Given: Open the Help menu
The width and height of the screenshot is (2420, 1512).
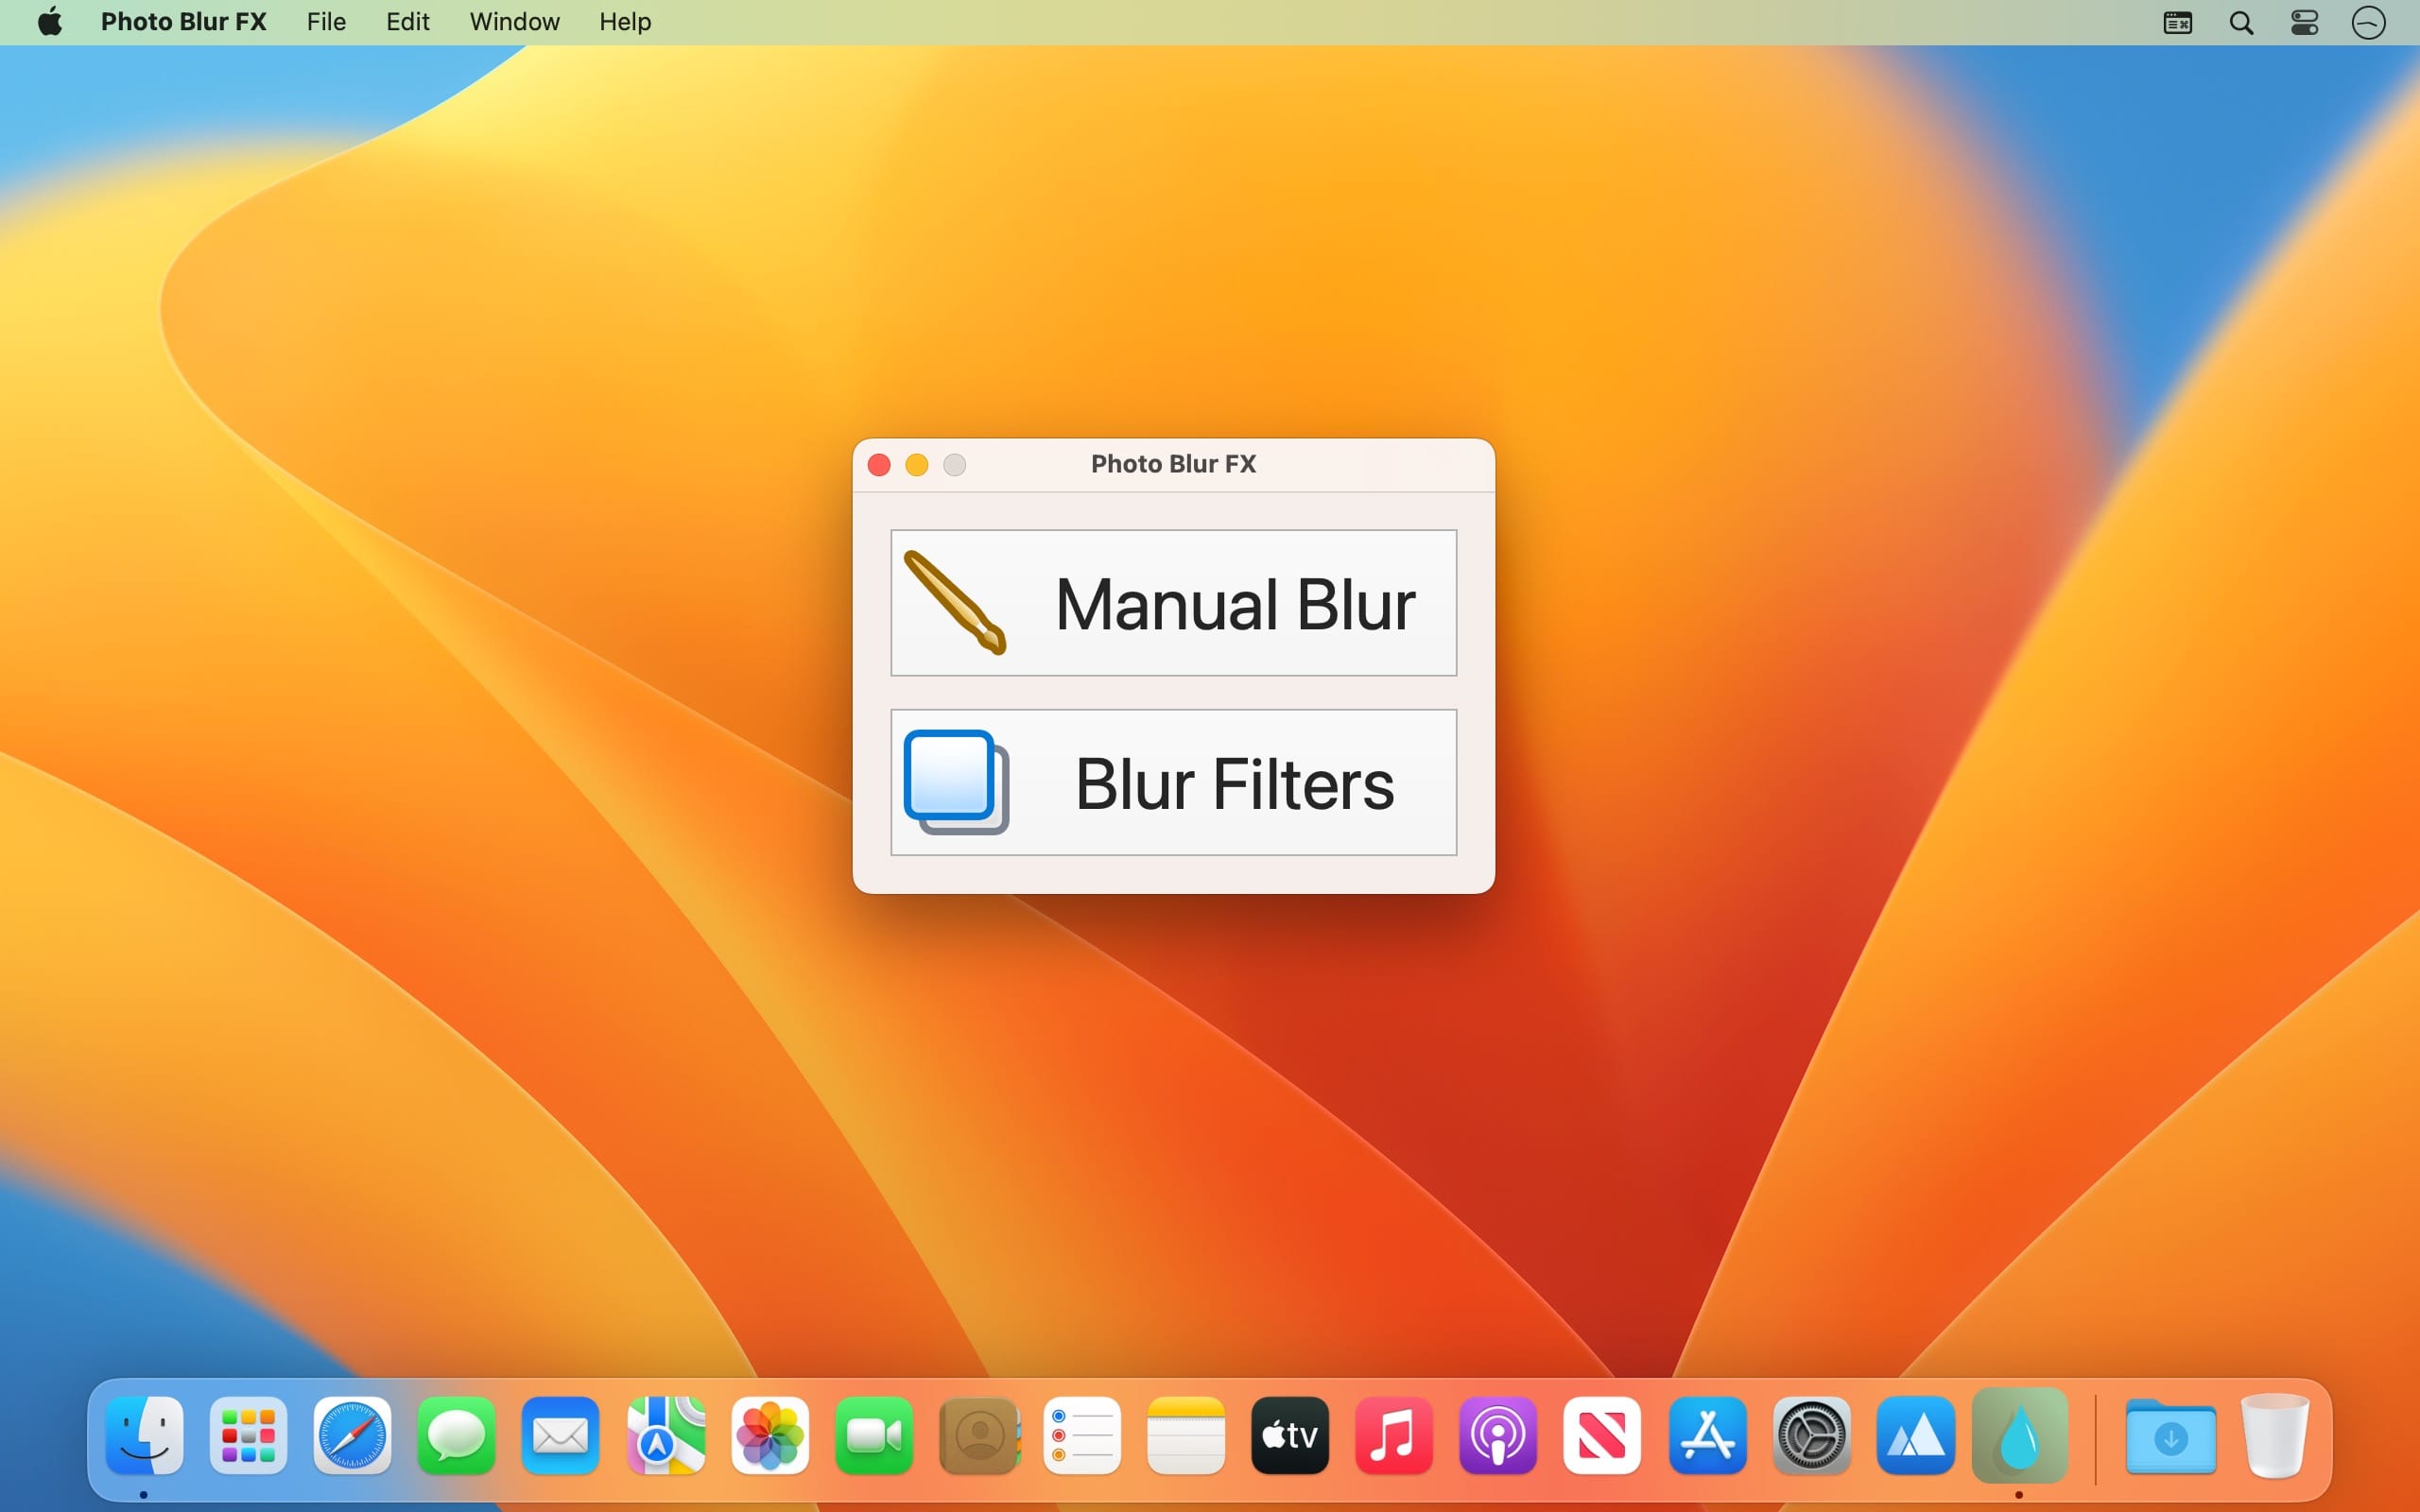Looking at the screenshot, I should [x=625, y=22].
